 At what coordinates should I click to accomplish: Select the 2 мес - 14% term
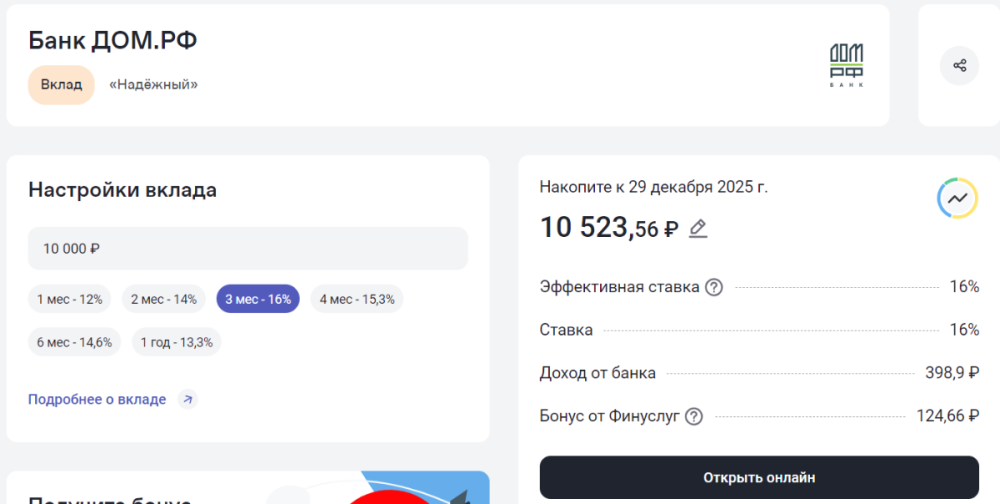pos(164,299)
